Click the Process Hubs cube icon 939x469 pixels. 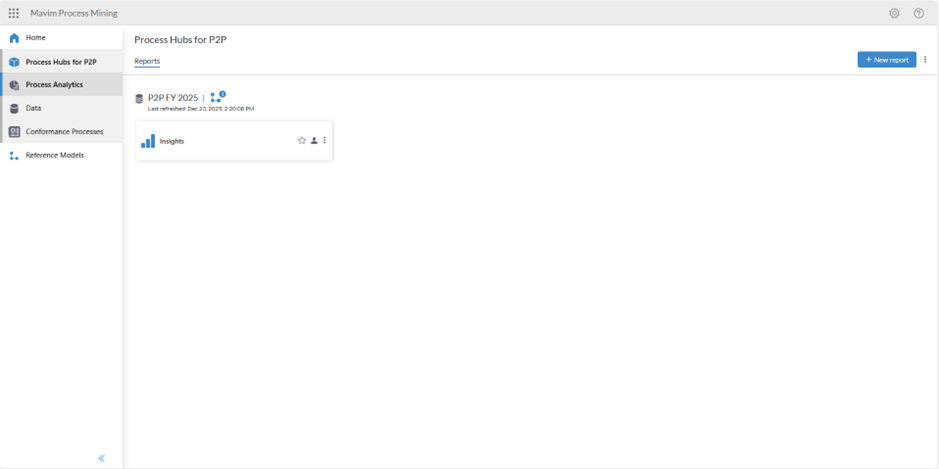point(14,62)
